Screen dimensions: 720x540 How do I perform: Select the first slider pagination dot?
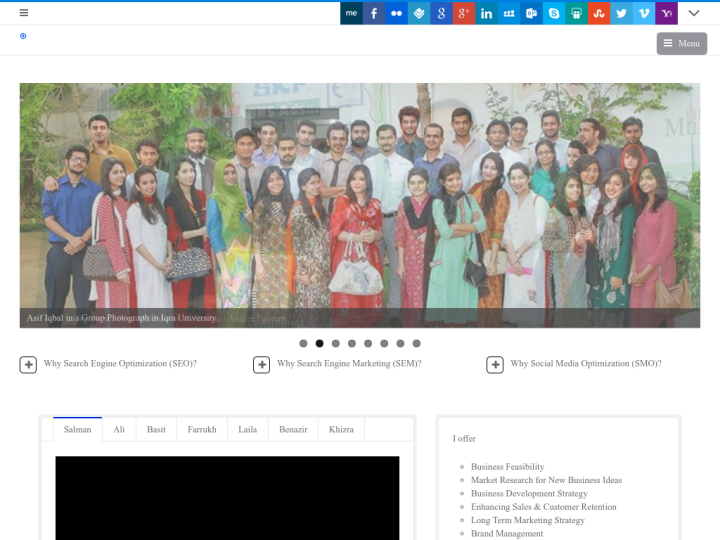[303, 343]
